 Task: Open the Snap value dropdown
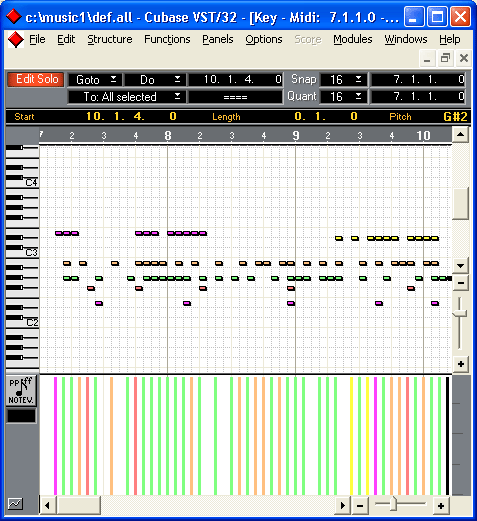click(344, 80)
